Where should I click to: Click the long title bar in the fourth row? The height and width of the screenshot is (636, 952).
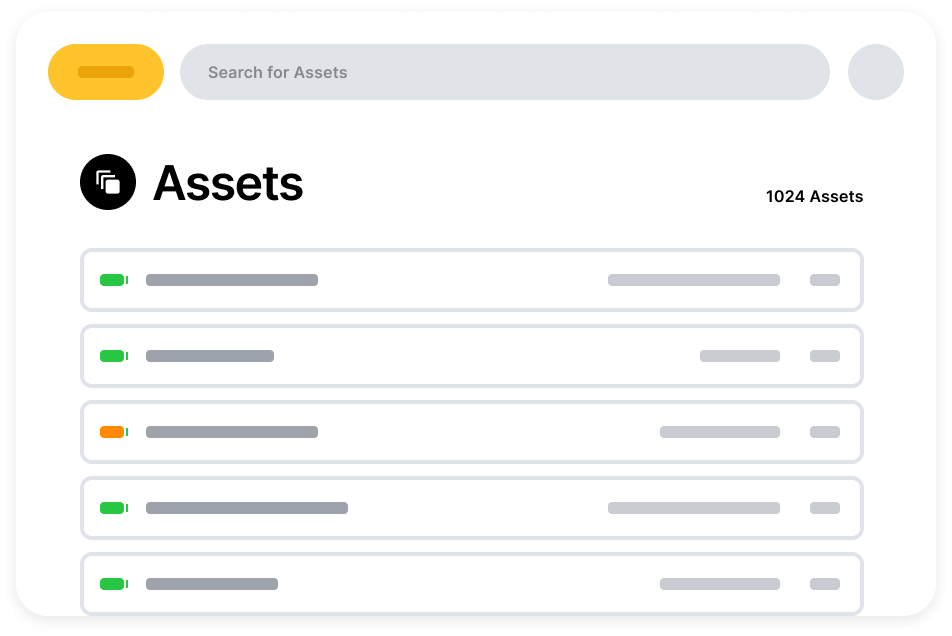[x=247, y=508]
